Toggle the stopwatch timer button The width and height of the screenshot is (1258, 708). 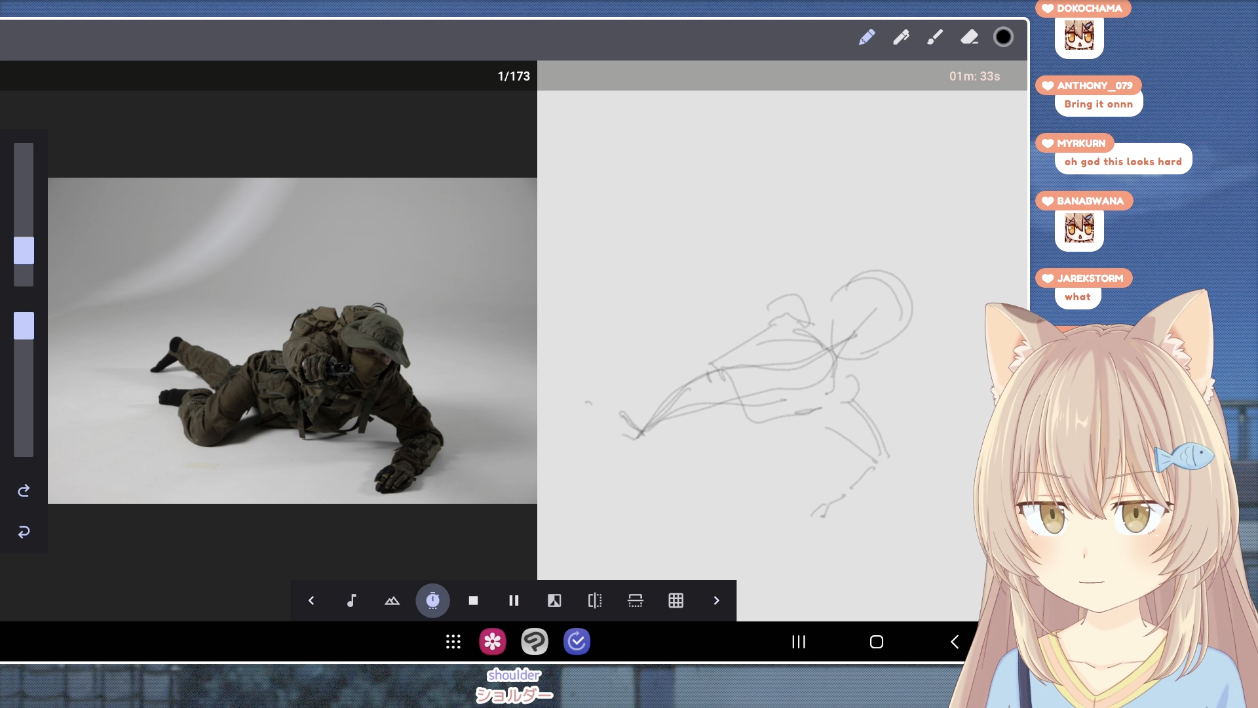tap(432, 600)
